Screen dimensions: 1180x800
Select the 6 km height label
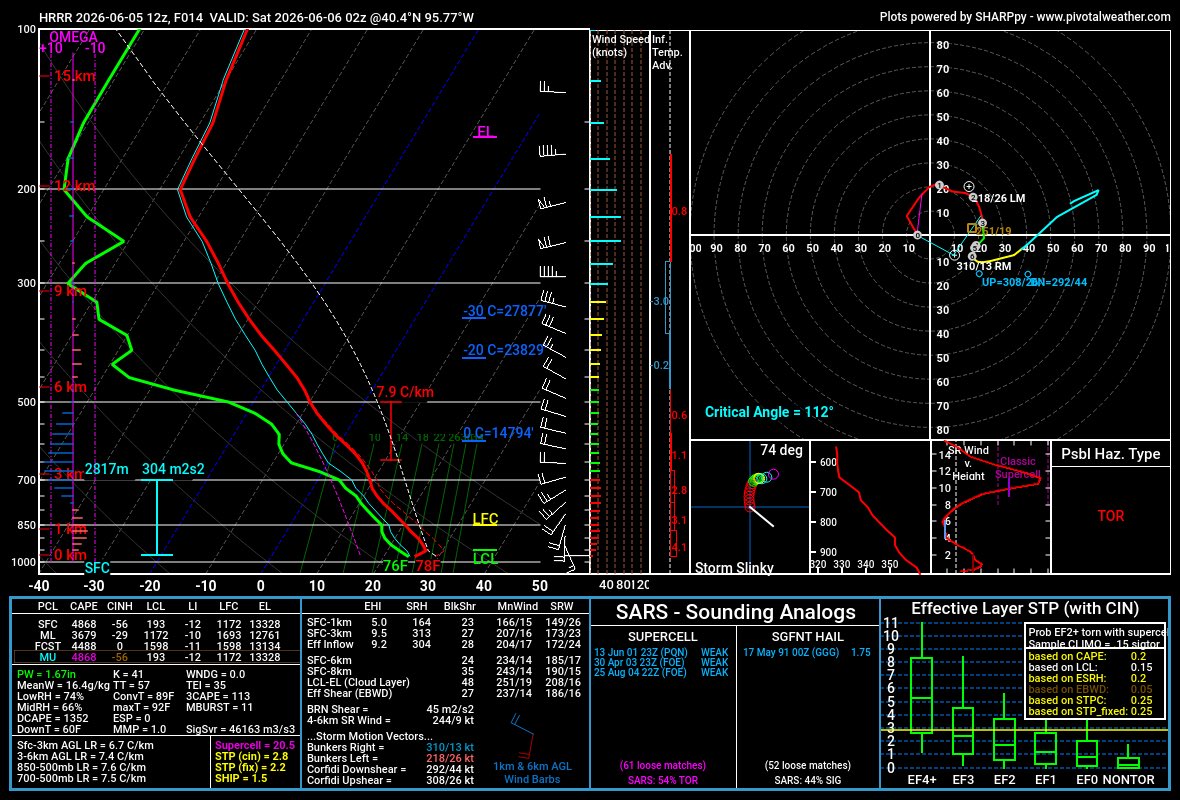pyautogui.click(x=68, y=388)
